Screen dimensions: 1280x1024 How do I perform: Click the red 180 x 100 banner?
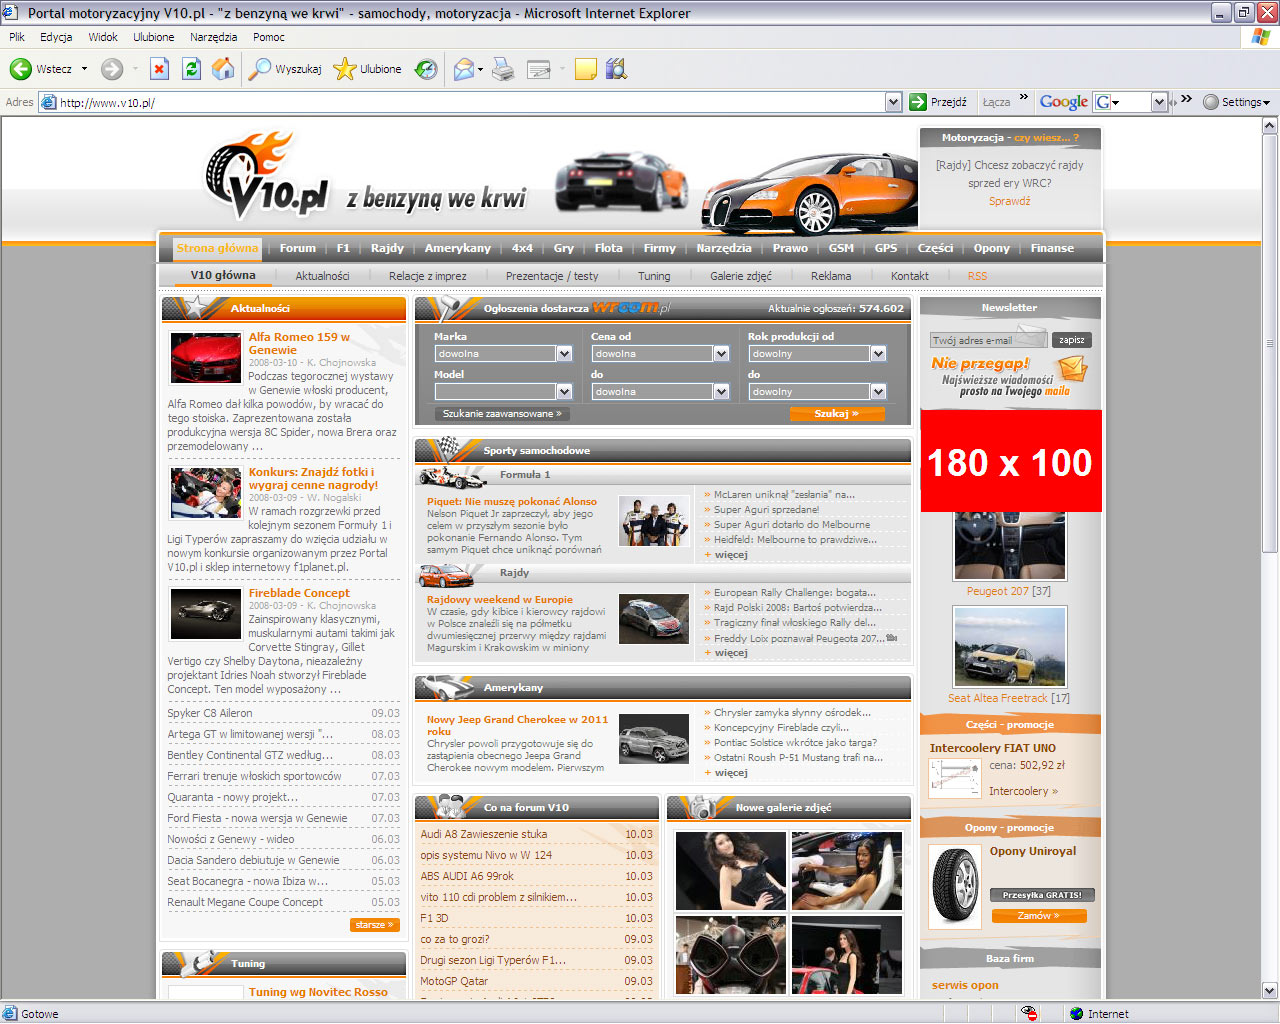pyautogui.click(x=1010, y=461)
